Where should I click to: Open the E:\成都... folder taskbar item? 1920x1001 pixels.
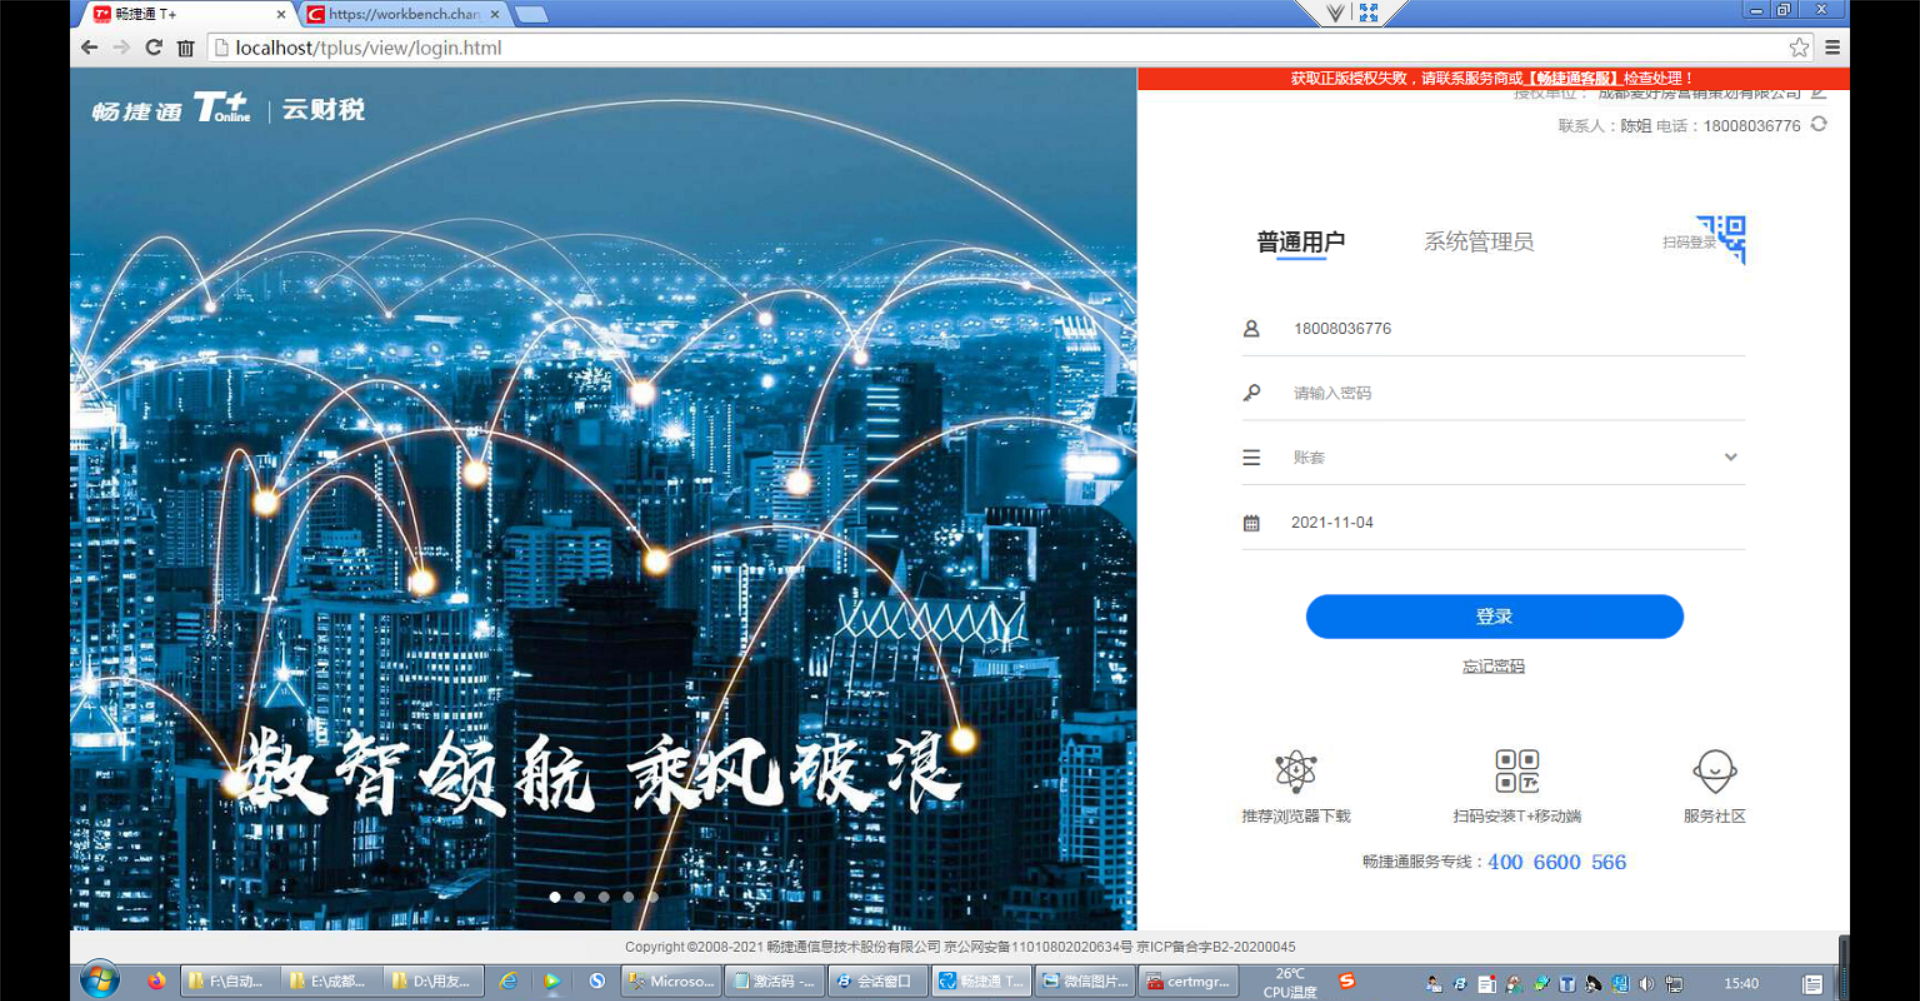click(x=331, y=981)
